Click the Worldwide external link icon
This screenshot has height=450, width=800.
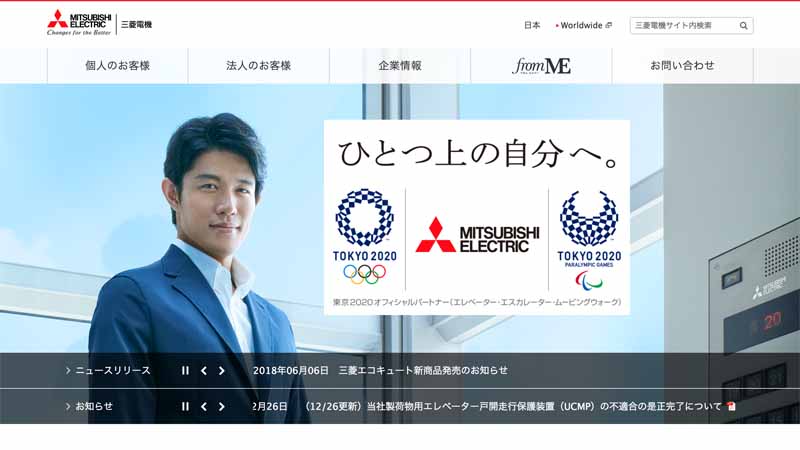[x=608, y=25]
